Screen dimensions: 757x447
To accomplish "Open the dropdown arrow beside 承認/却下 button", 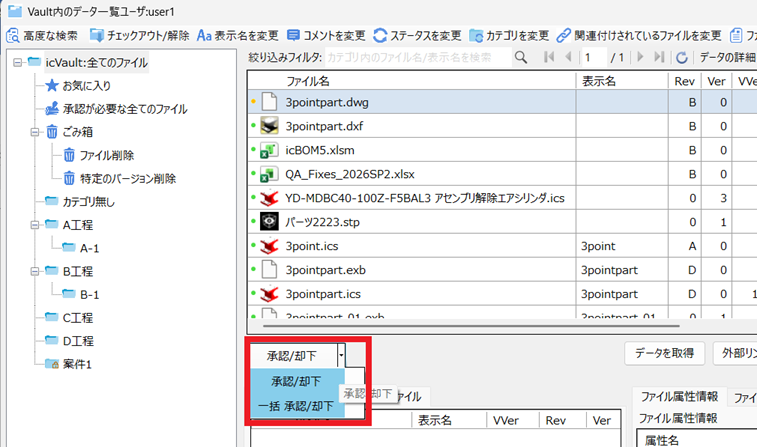I will (x=341, y=355).
